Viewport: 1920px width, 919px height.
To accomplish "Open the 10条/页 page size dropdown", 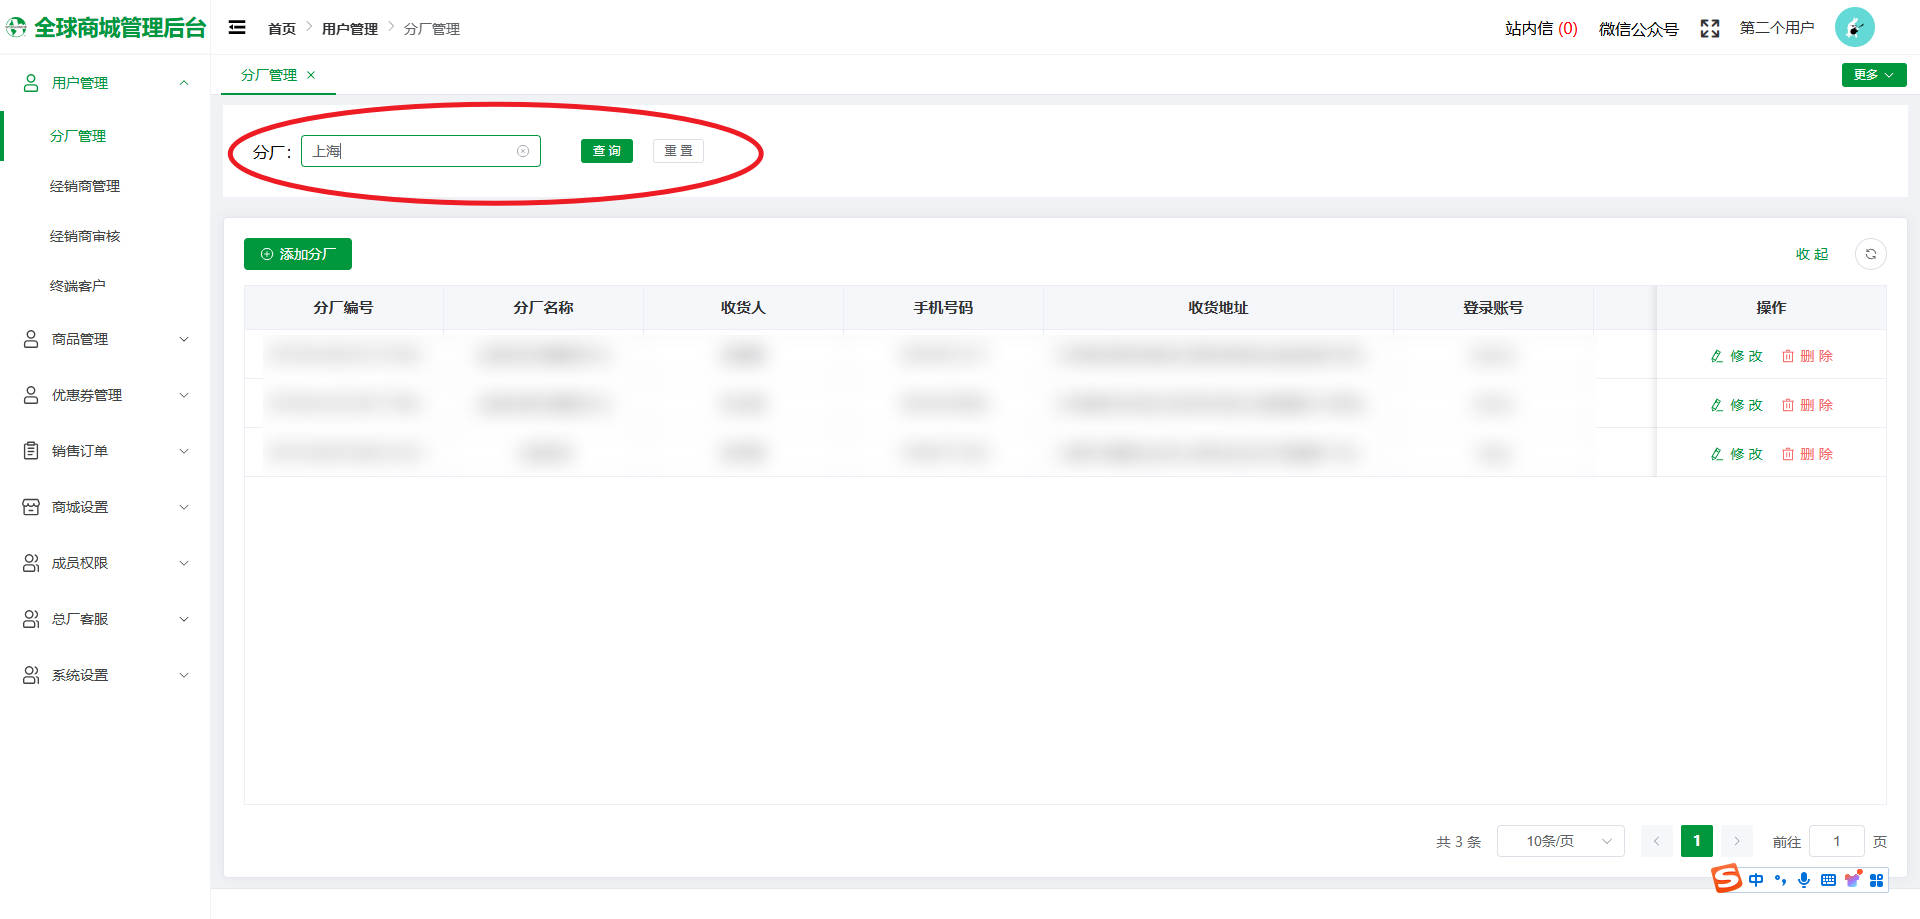I will pos(1560,841).
